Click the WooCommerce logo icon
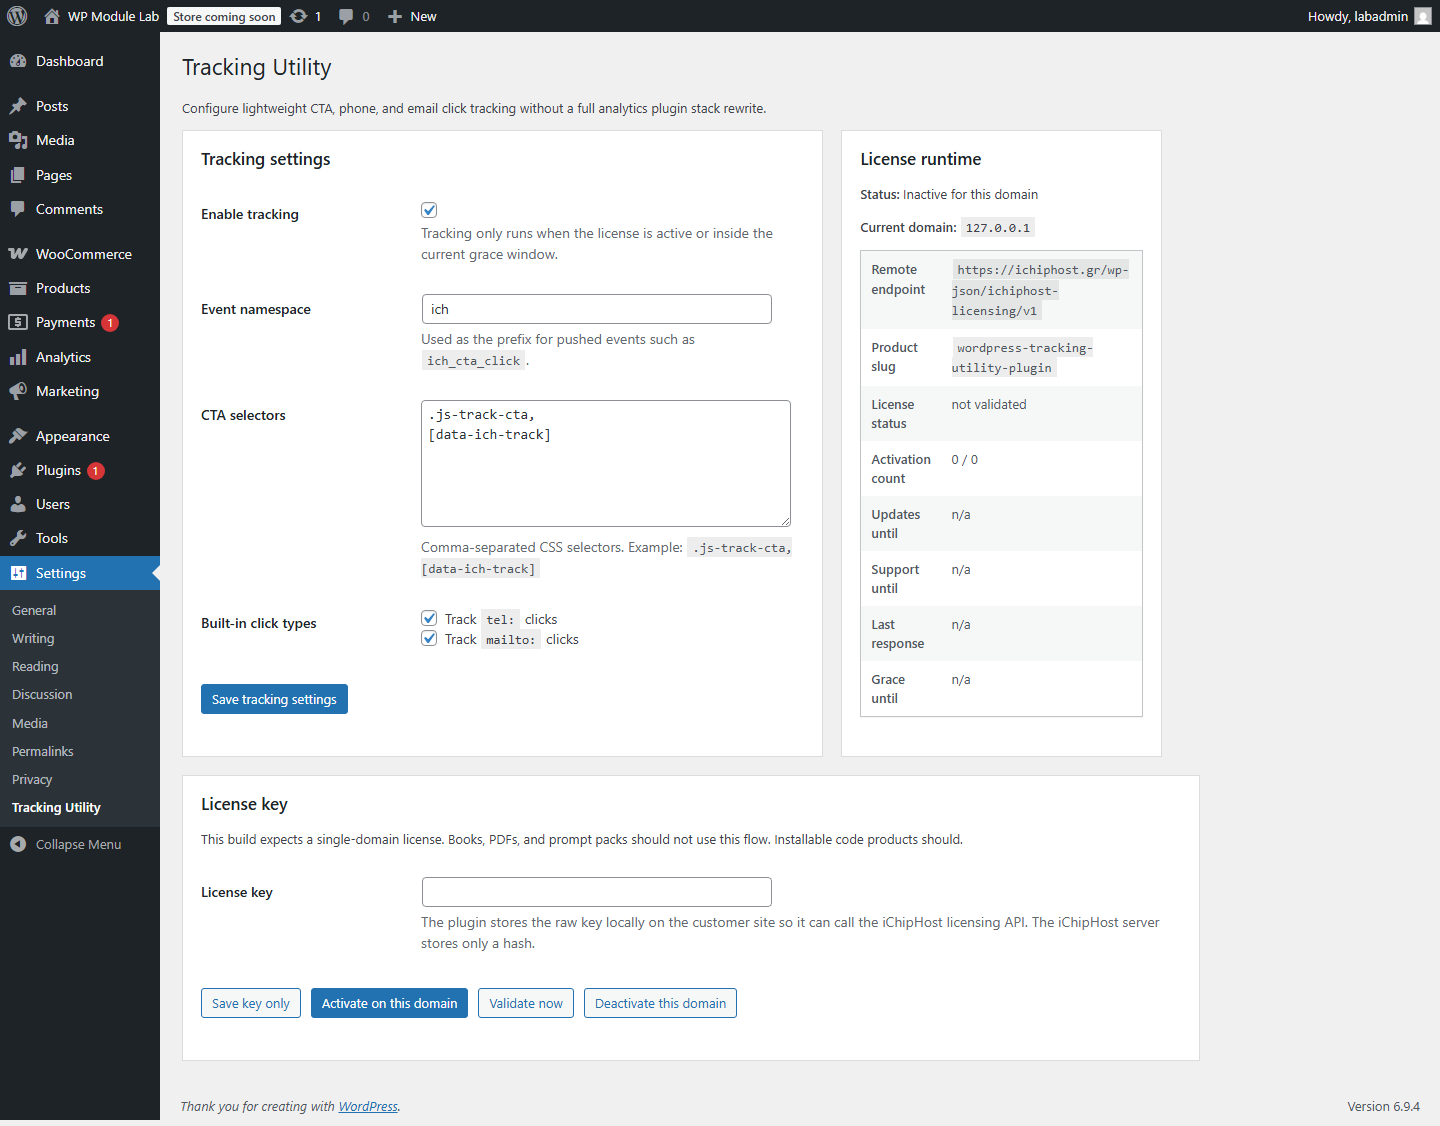The width and height of the screenshot is (1440, 1126). (18, 254)
